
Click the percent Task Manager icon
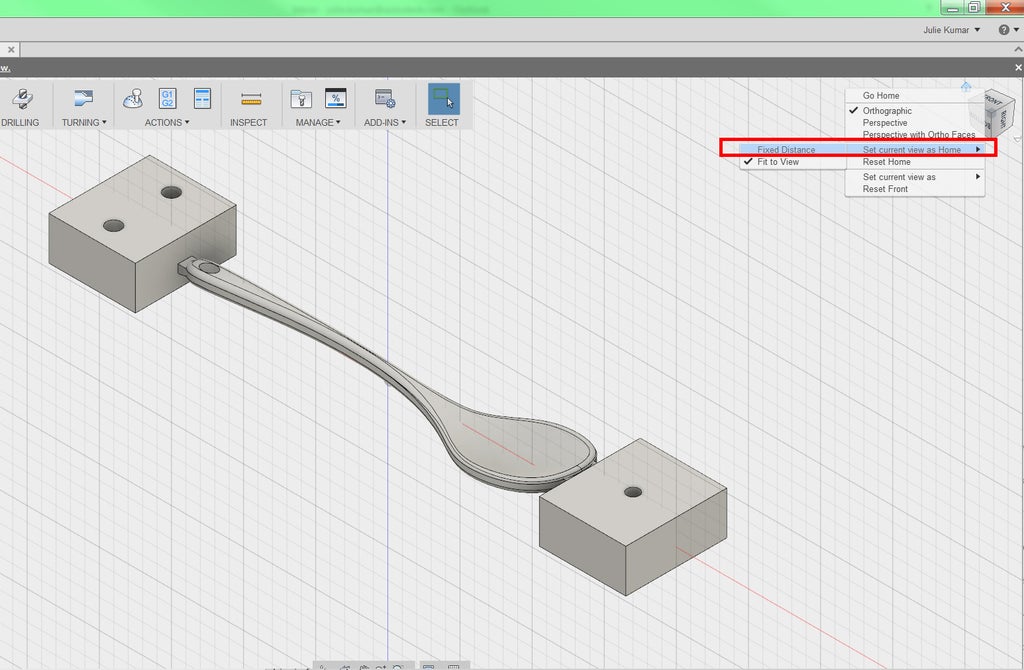coord(336,98)
